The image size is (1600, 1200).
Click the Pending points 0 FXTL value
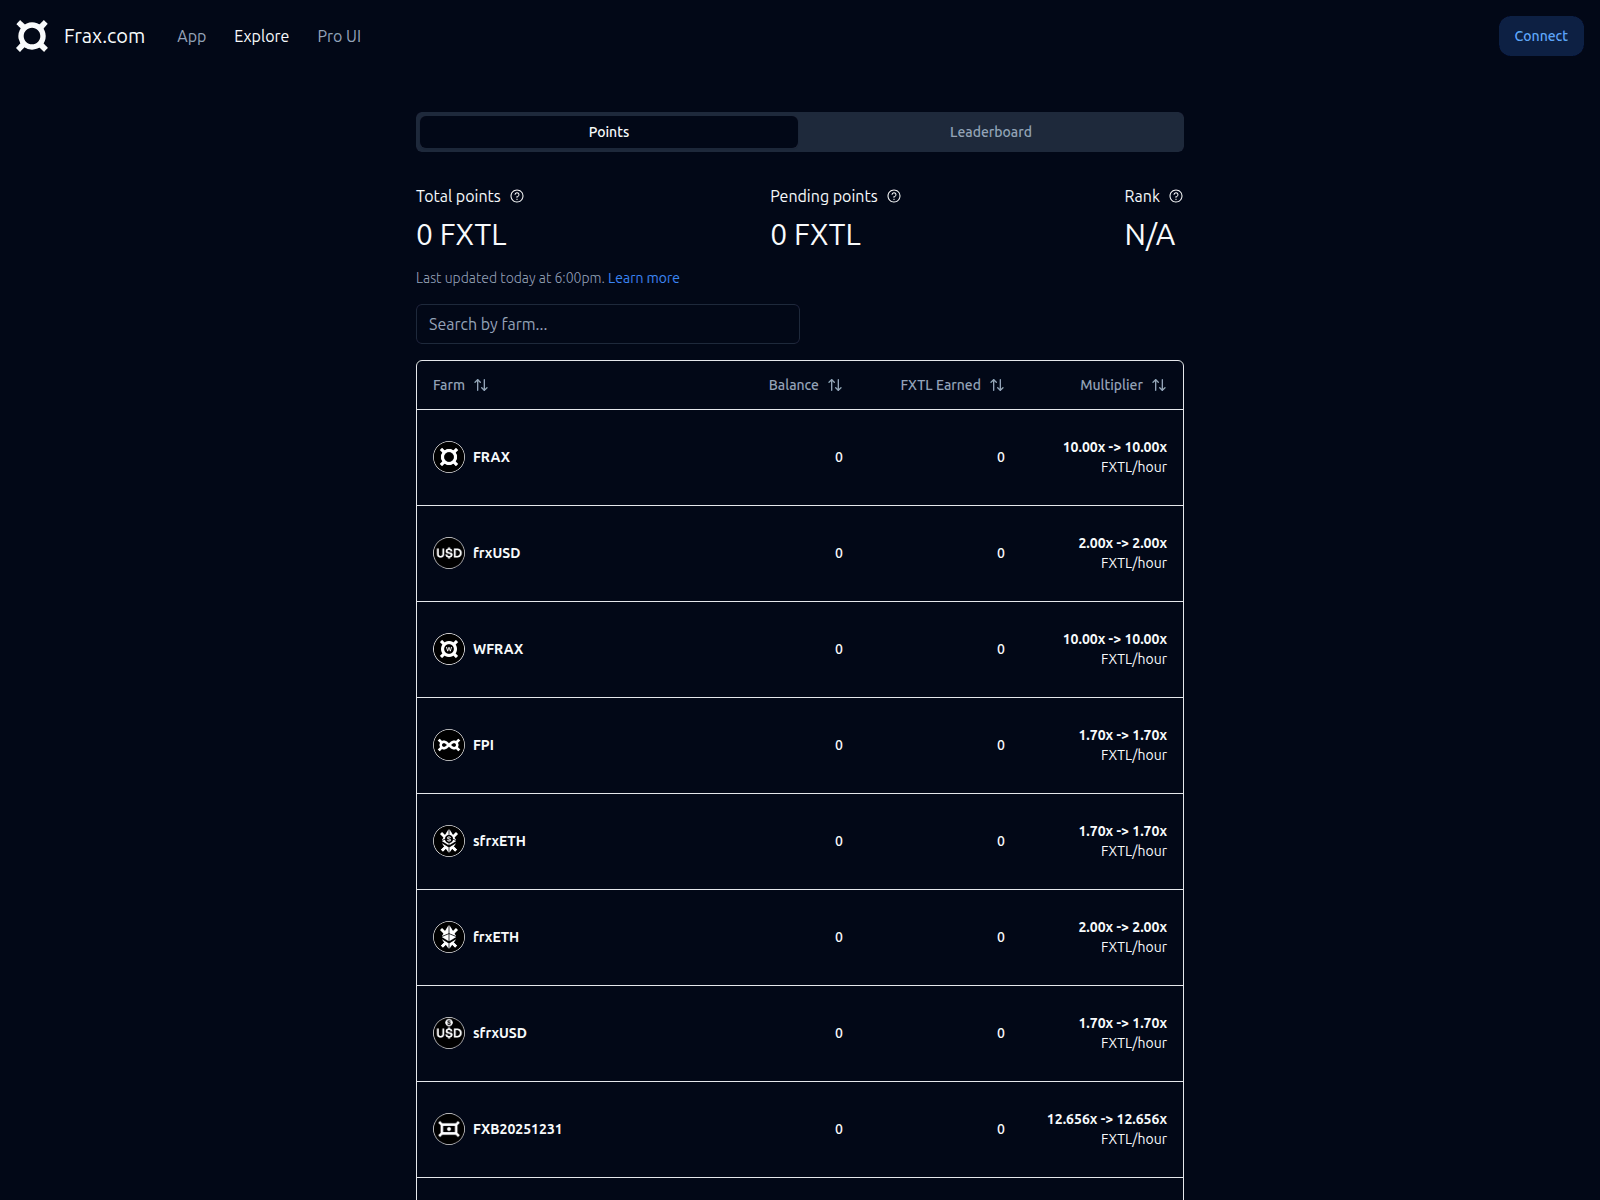(815, 235)
